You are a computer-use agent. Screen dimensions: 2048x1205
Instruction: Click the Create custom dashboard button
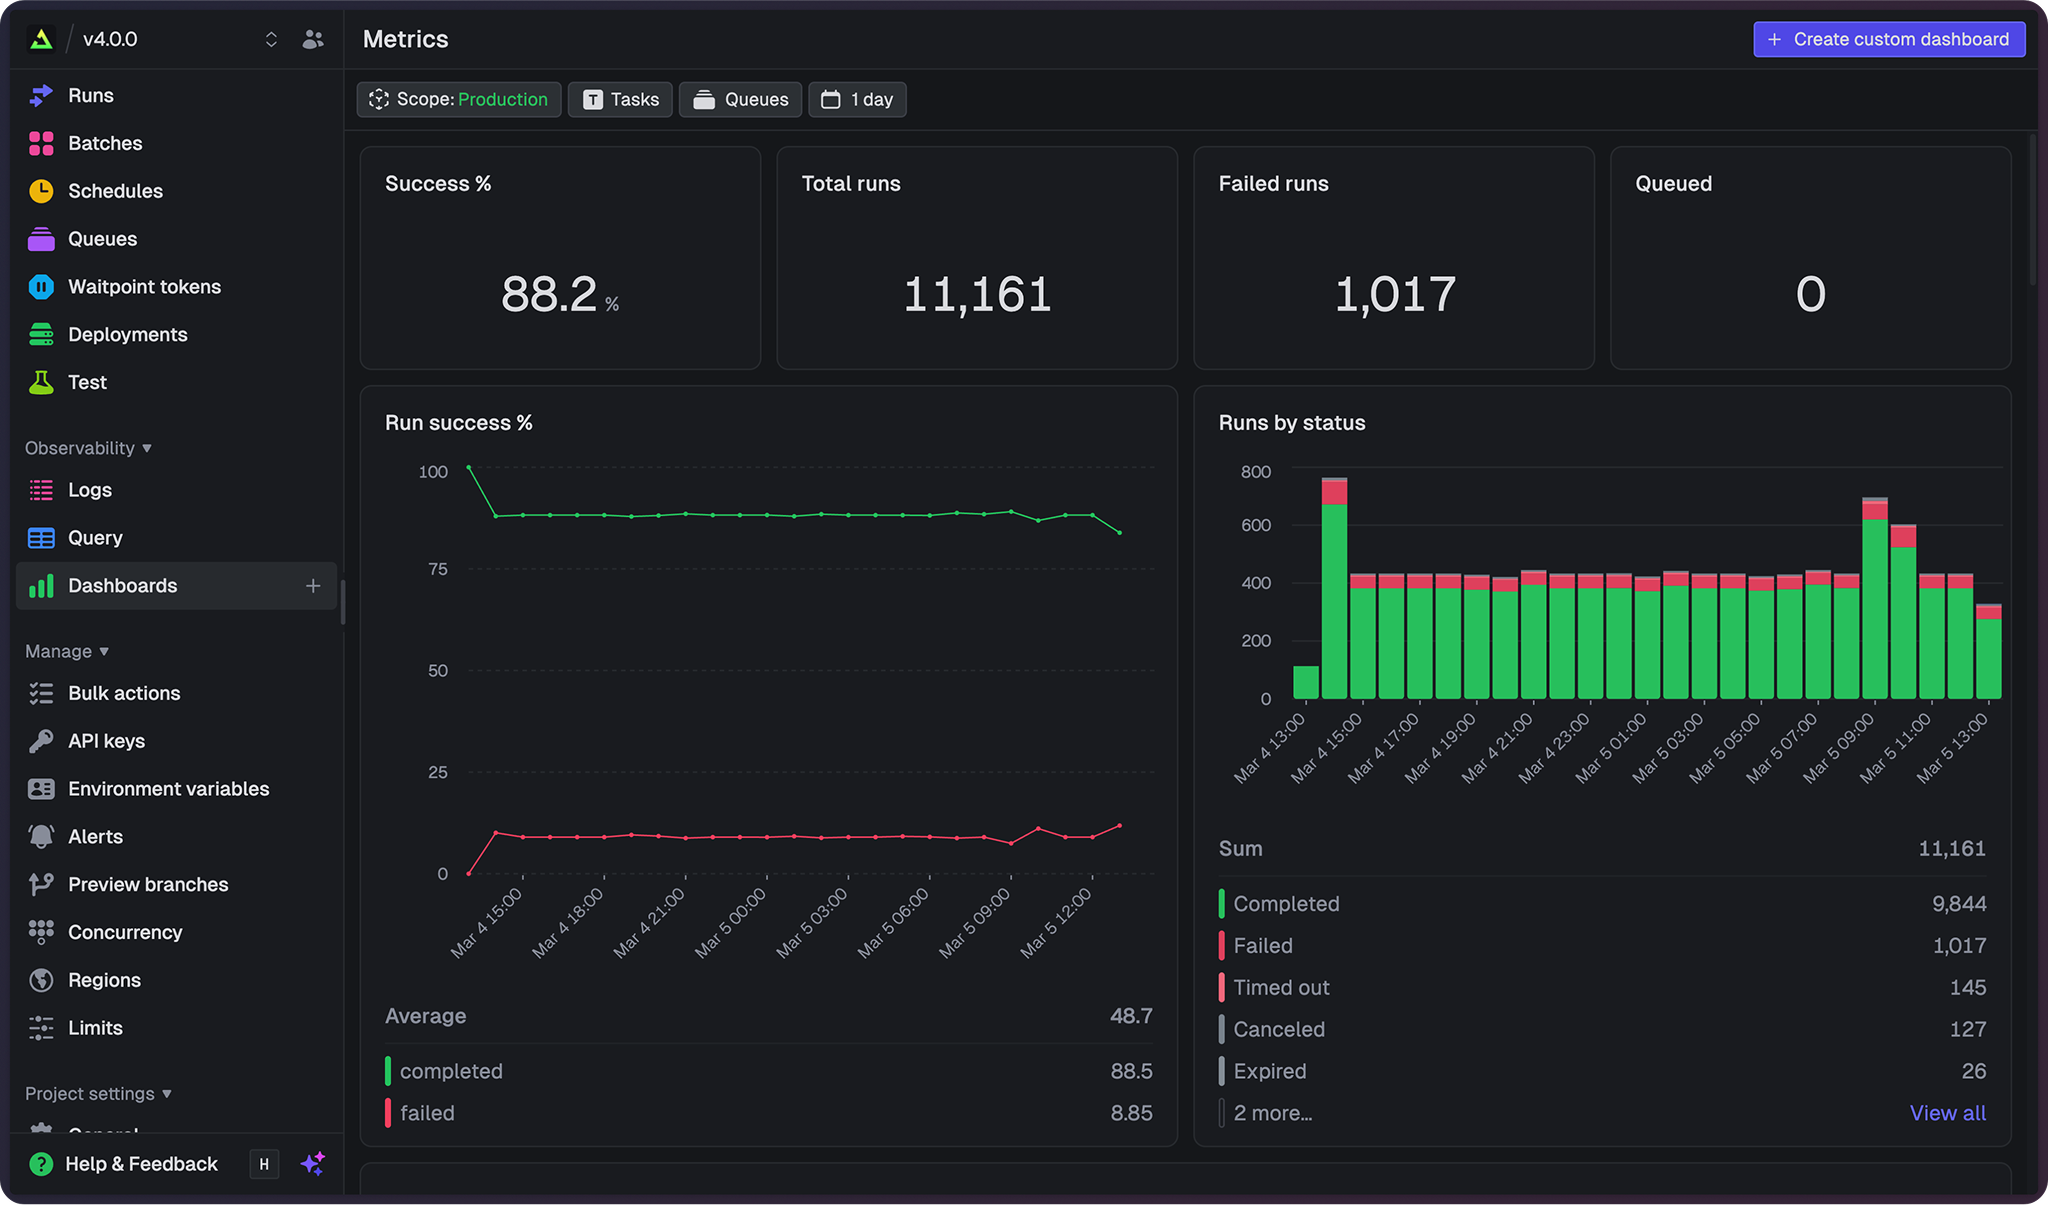[x=1888, y=39]
